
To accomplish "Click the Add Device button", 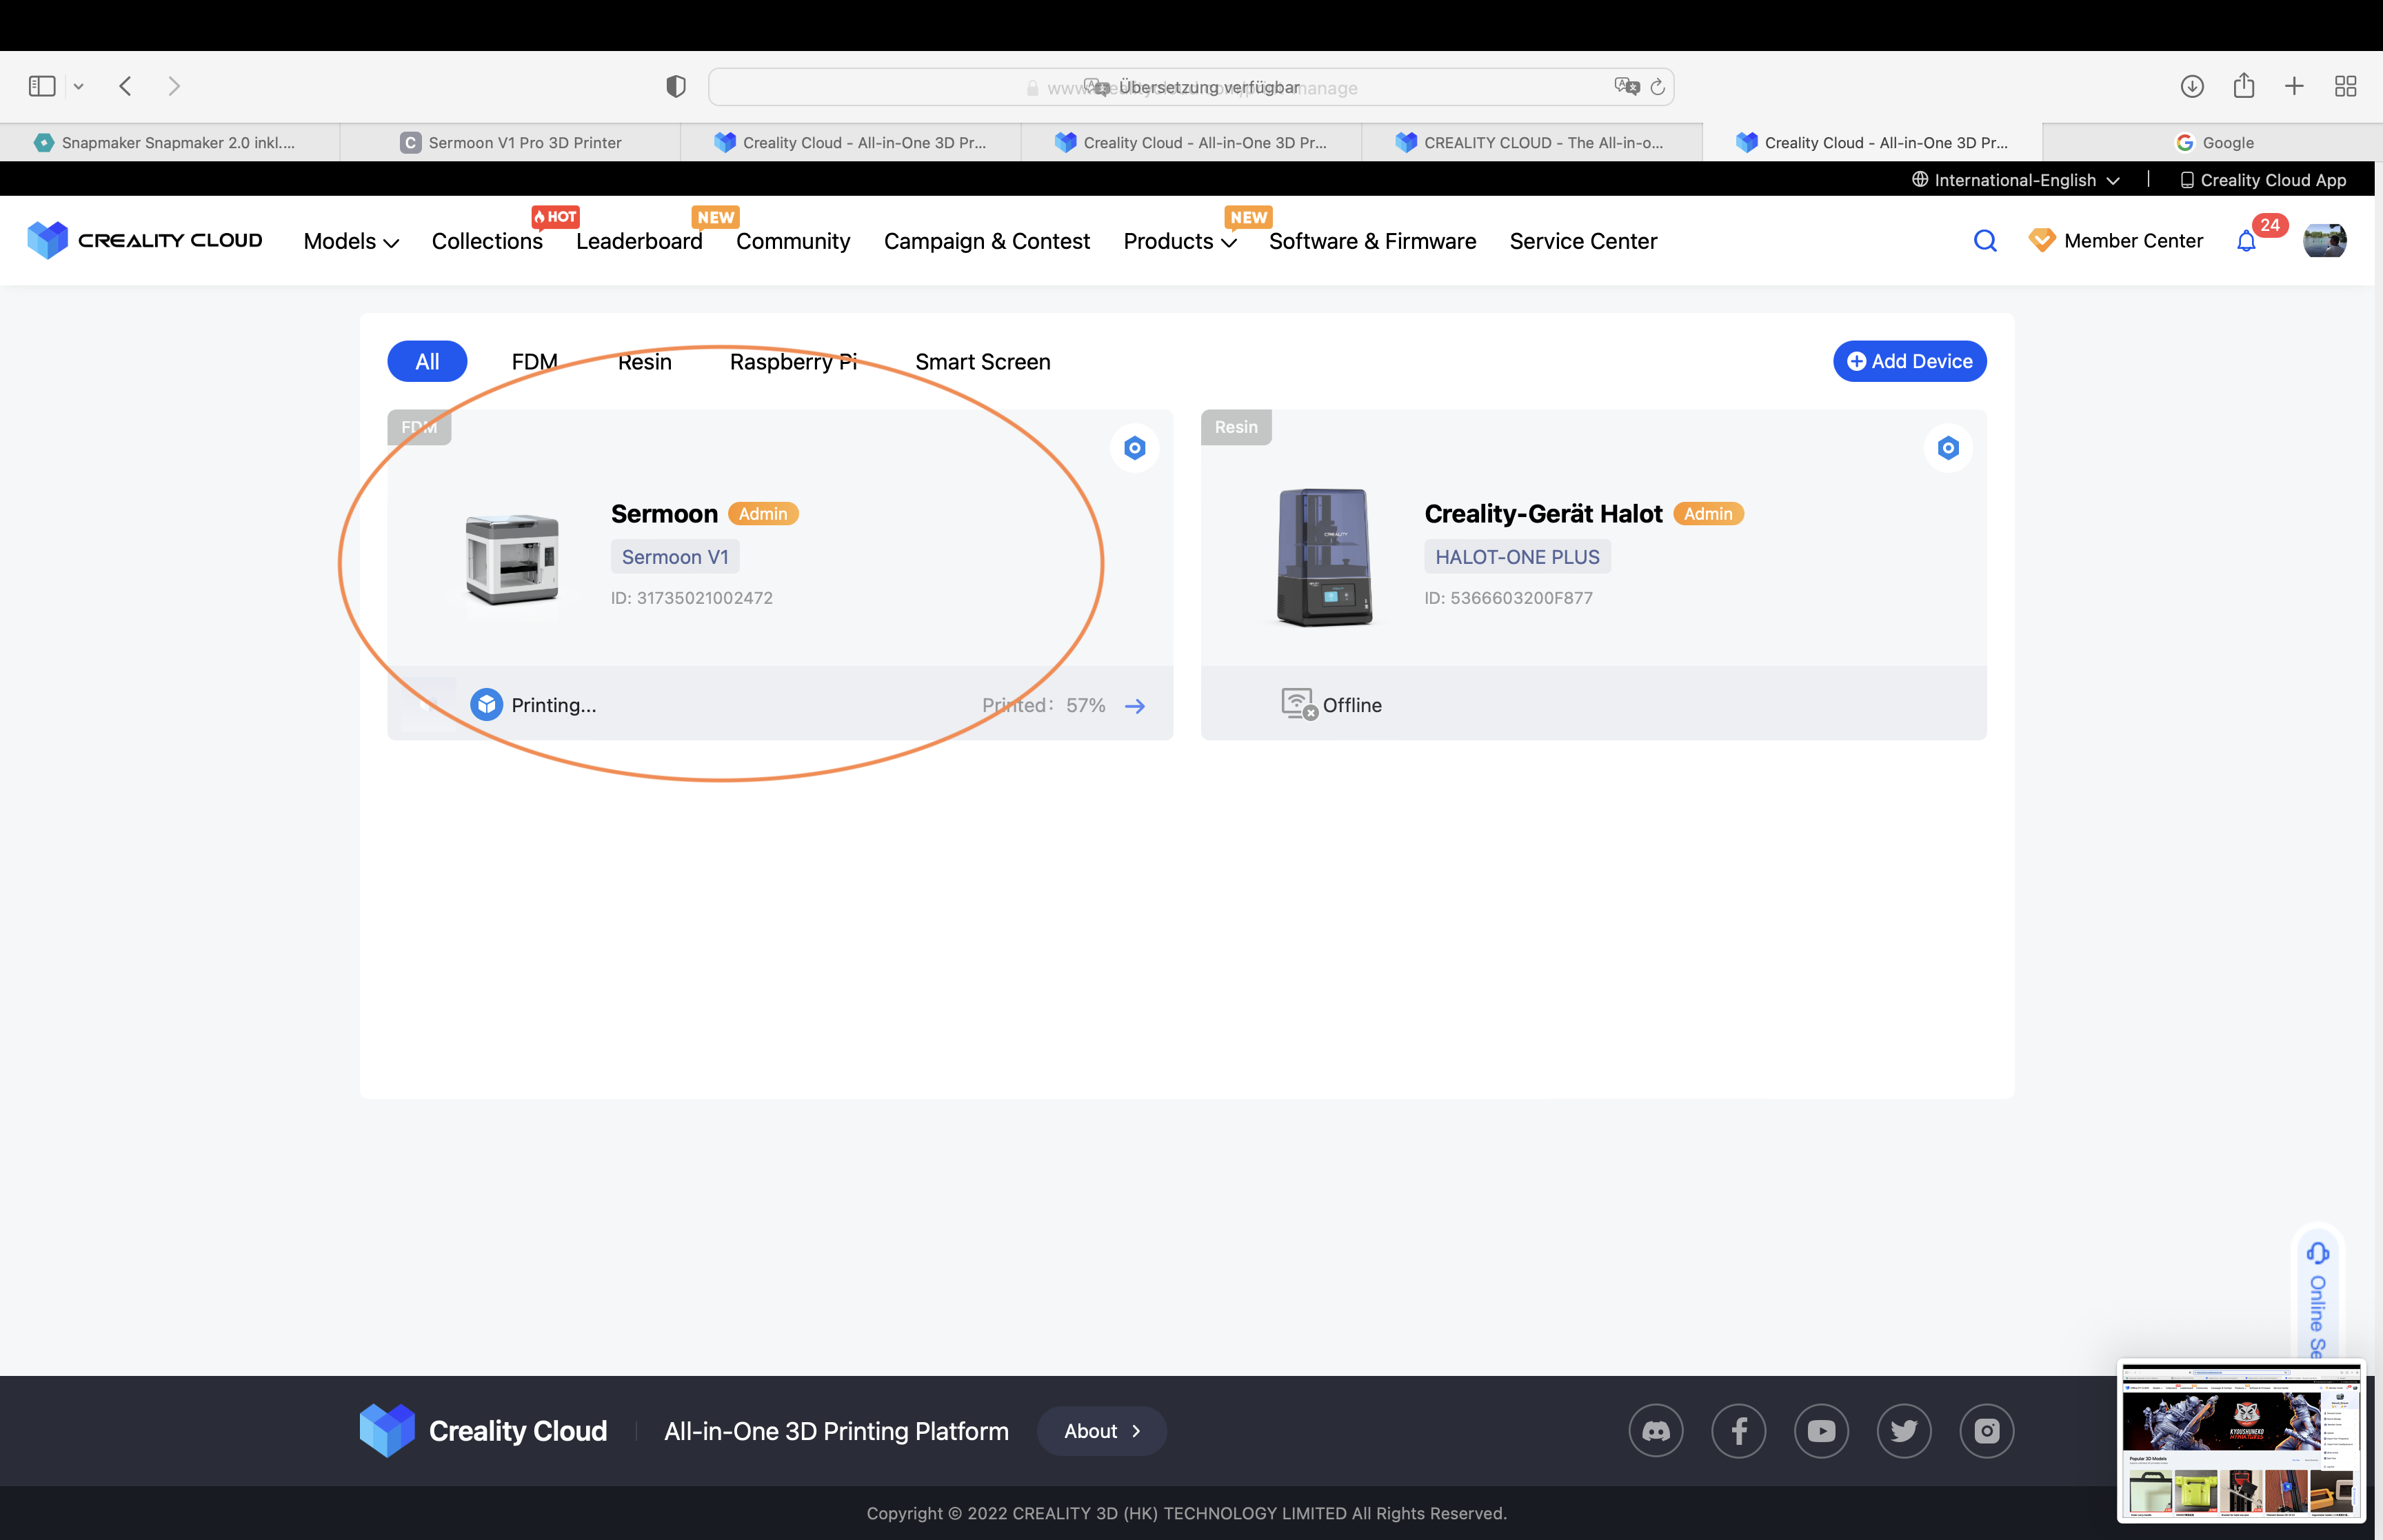I will 1909,361.
